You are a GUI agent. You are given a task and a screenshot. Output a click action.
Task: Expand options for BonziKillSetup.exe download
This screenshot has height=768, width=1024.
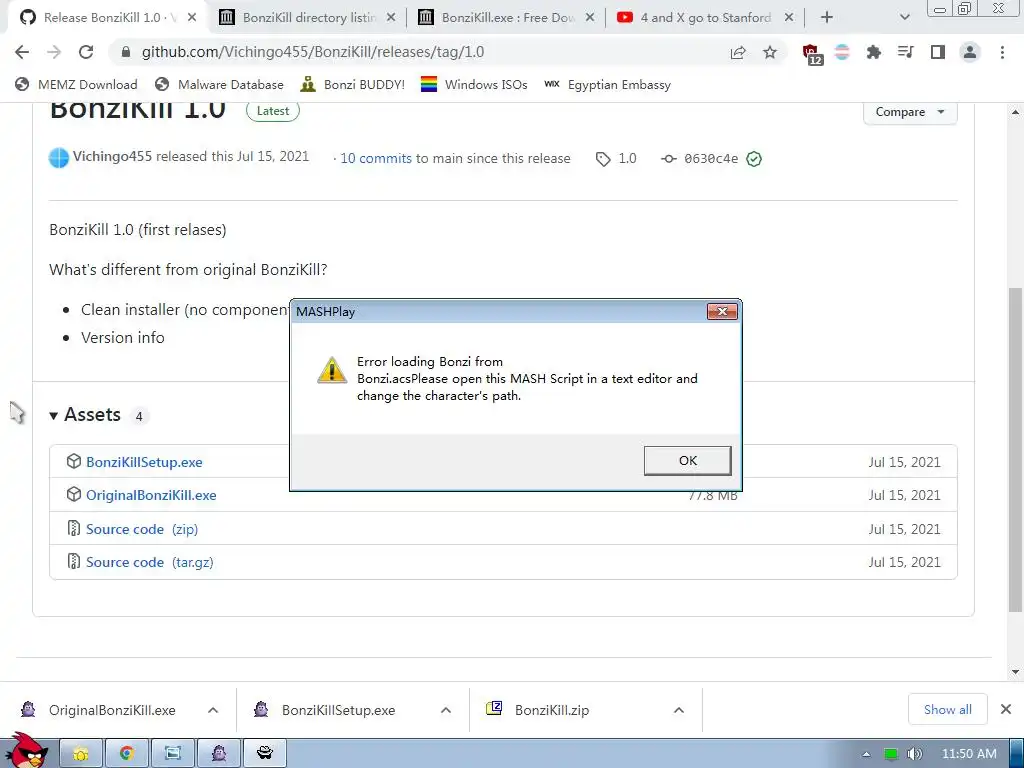point(446,710)
